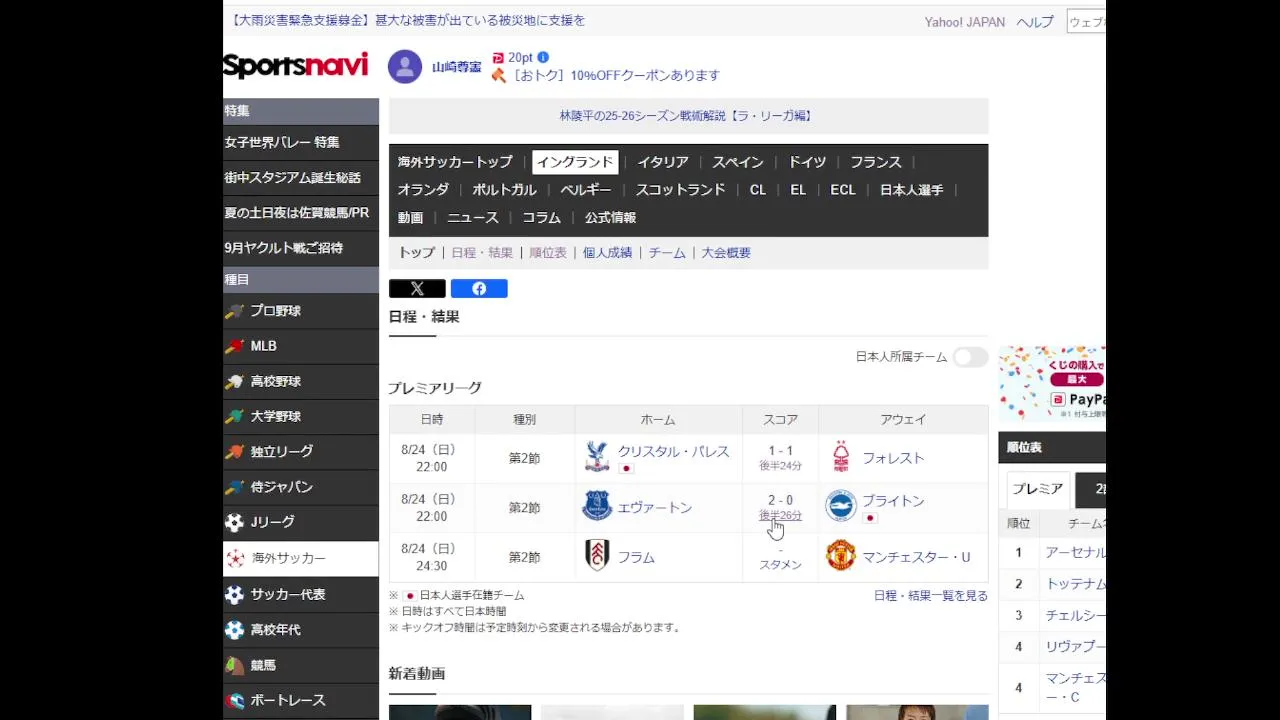Open 女子世界バレー 特集 sidebar item
Screen dimensions: 1280x720
[300, 143]
